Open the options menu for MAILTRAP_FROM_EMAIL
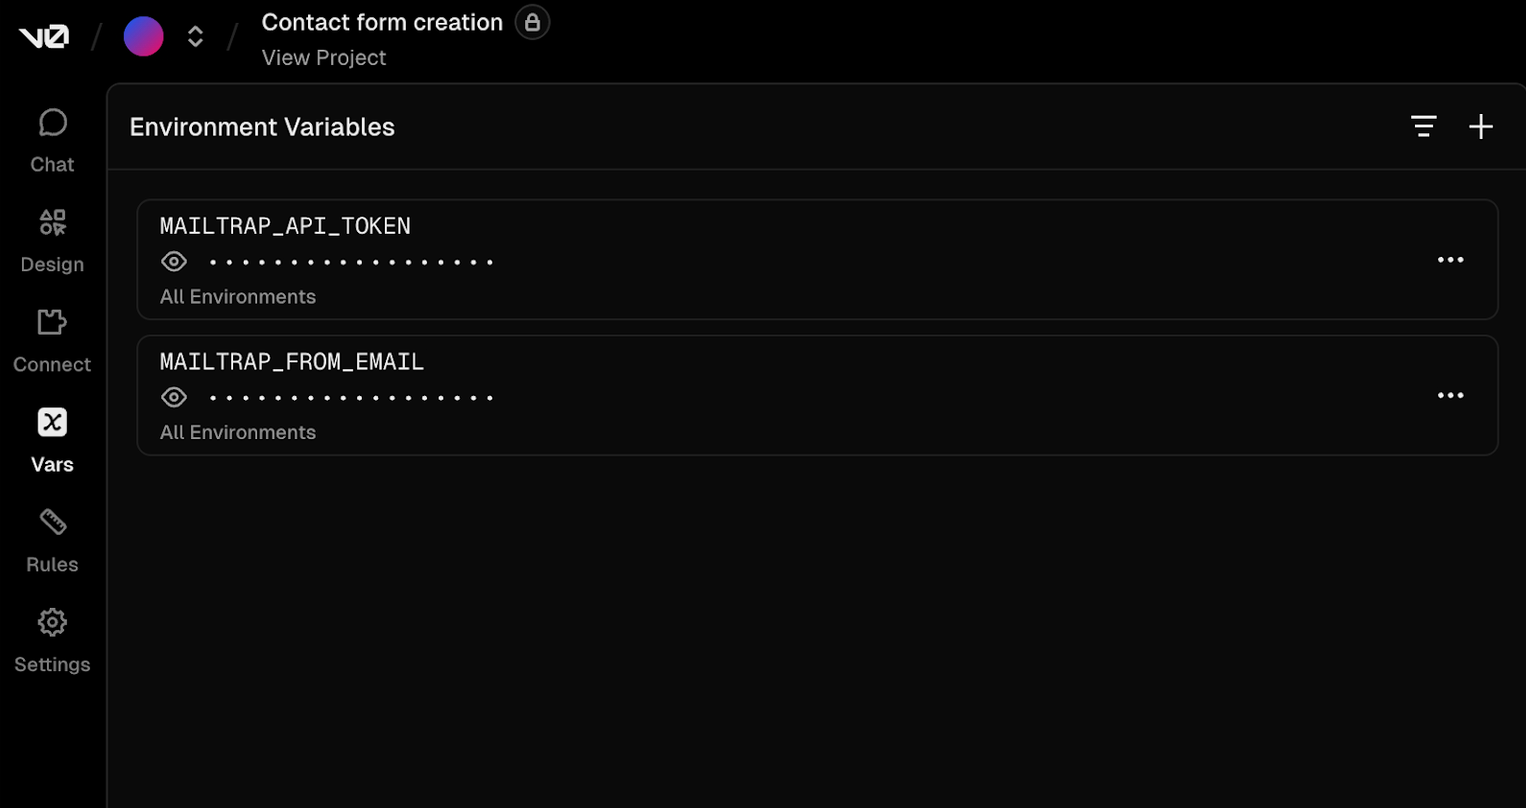This screenshot has width=1526, height=808. point(1451,395)
